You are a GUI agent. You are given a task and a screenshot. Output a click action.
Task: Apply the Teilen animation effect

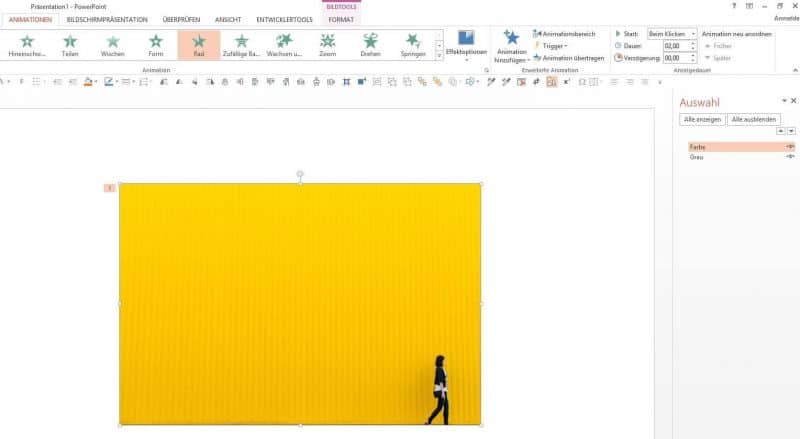(x=70, y=45)
